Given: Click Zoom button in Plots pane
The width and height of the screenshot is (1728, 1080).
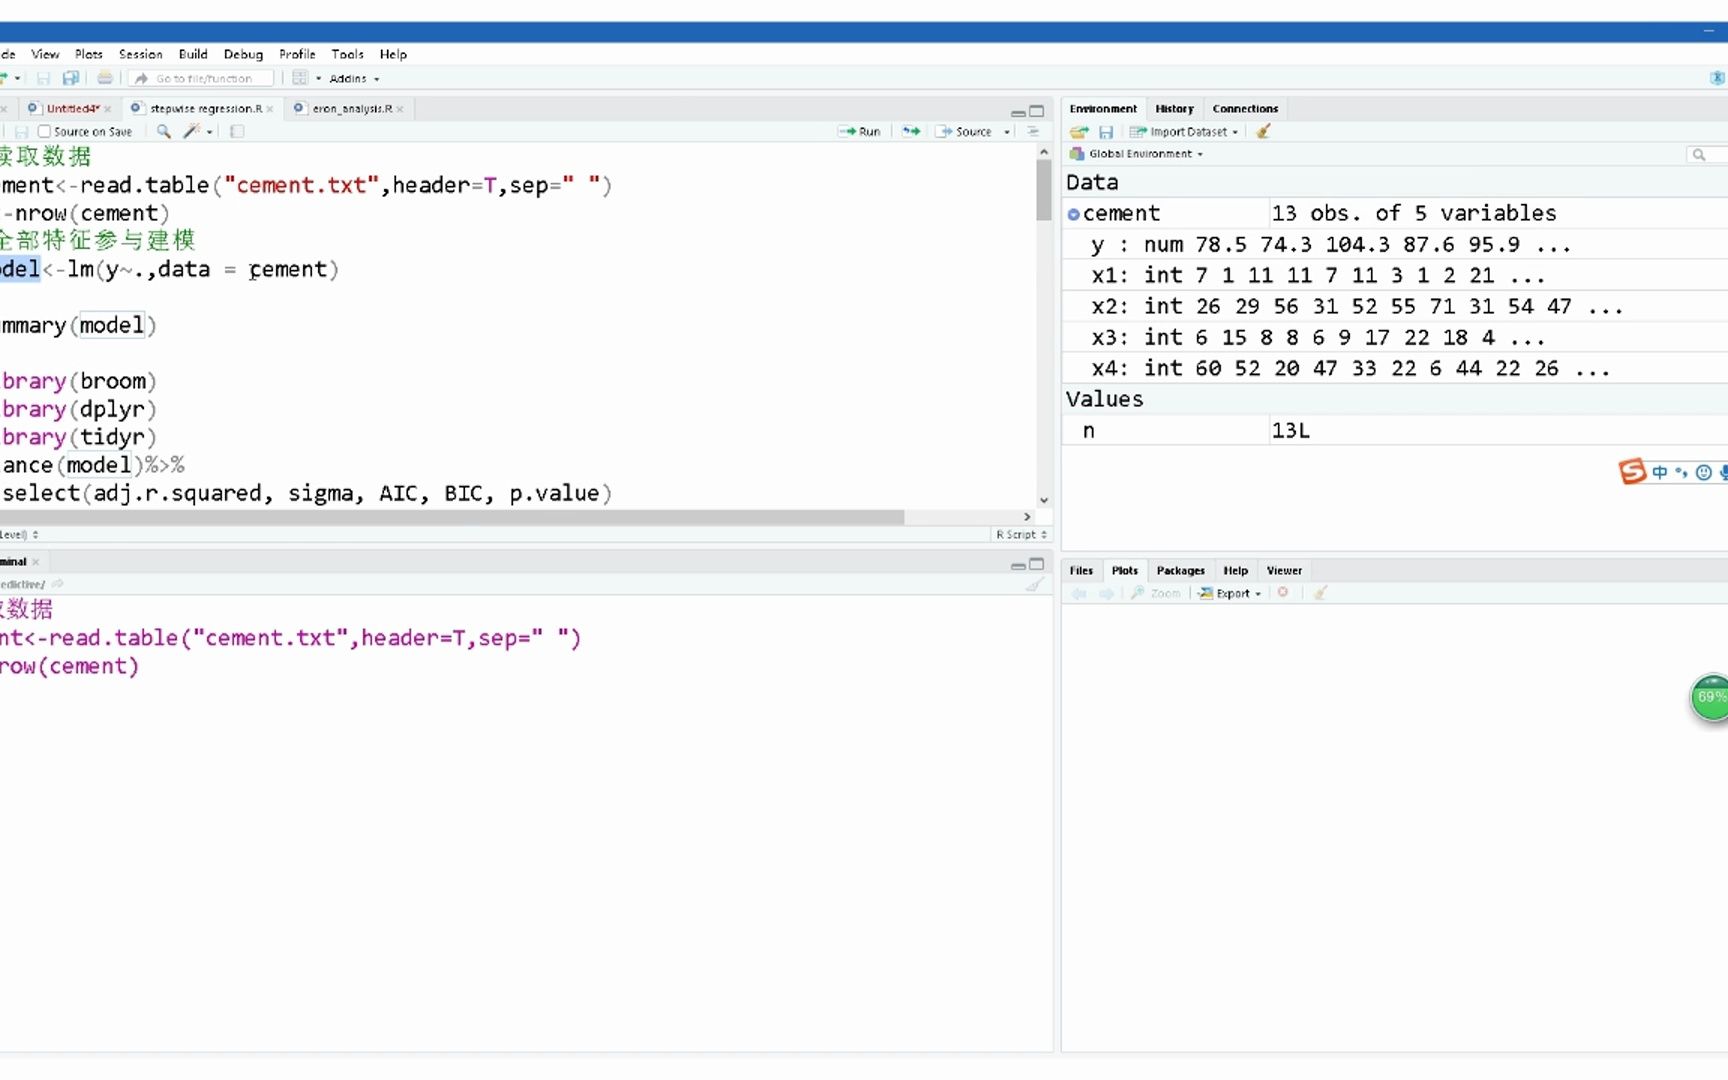Looking at the screenshot, I should (x=1156, y=593).
